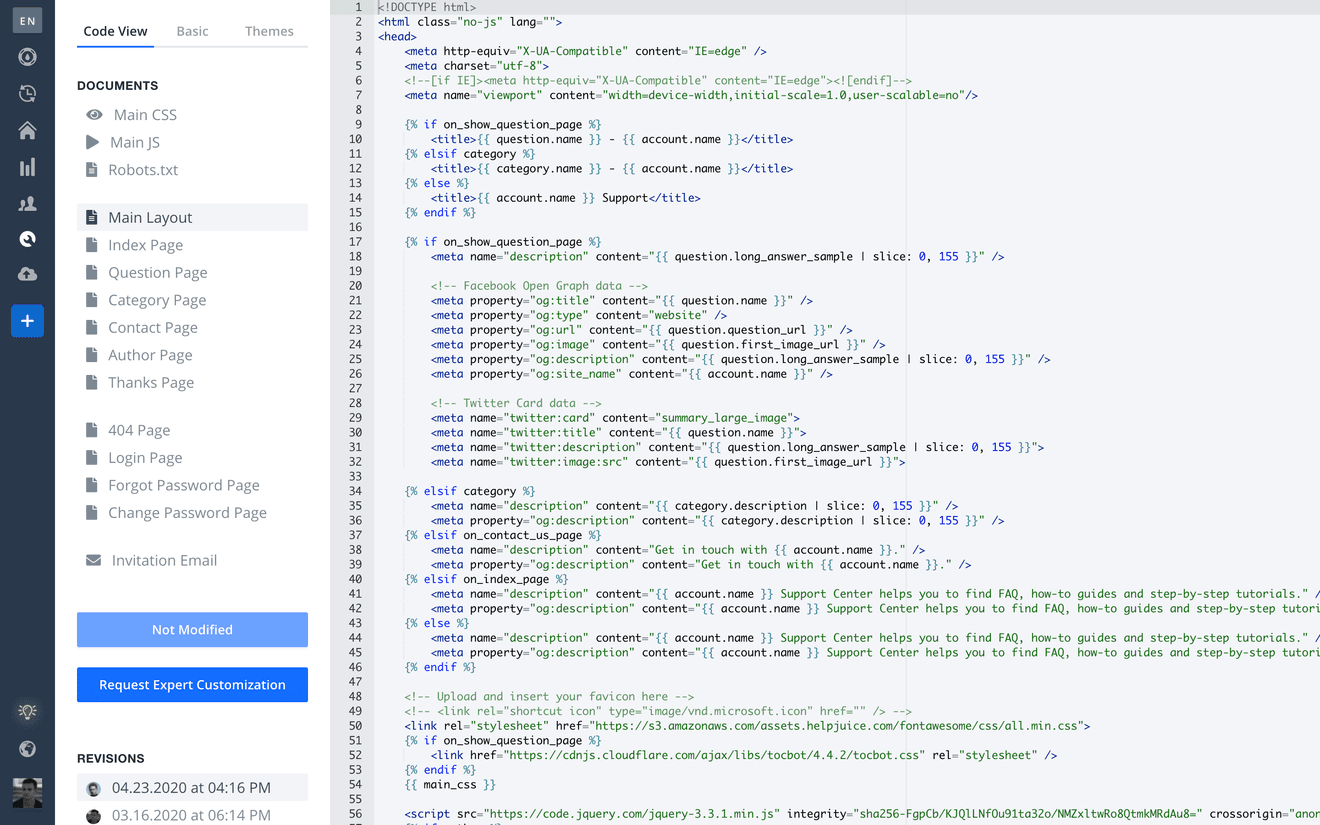Open the users icon in sidebar

(x=27, y=204)
